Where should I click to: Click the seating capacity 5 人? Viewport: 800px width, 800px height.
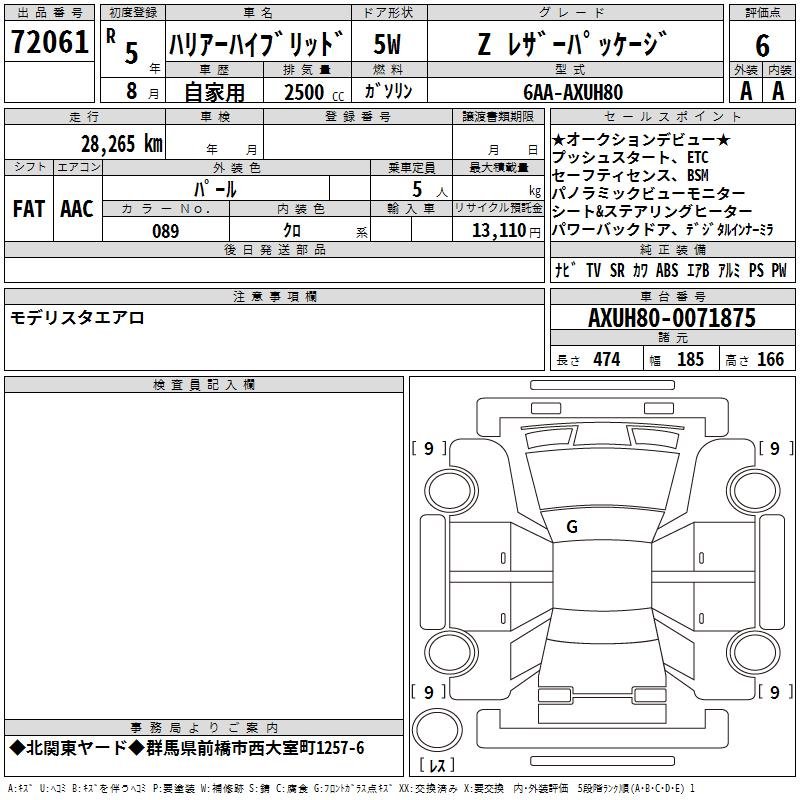point(430,190)
